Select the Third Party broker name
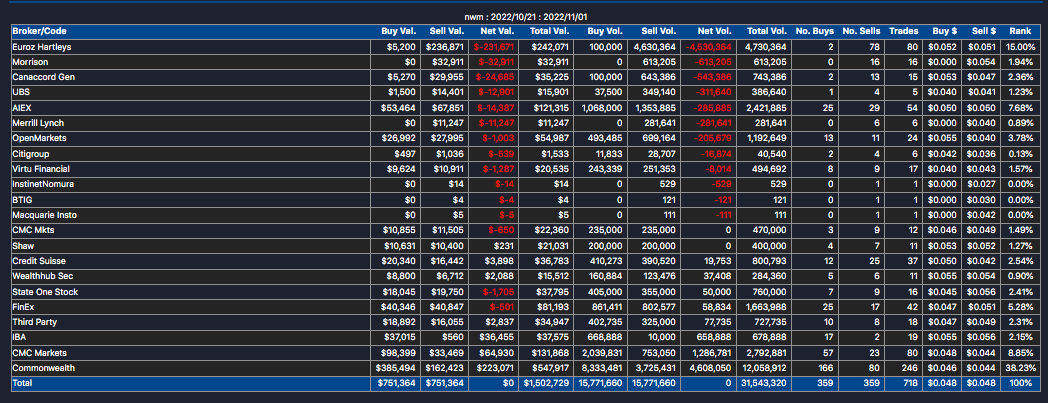 (x=35, y=322)
